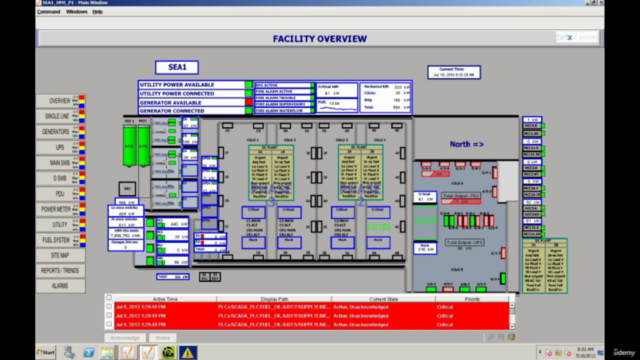Open the first orange checkmark taskbar app
640x360 pixels.
[128, 352]
